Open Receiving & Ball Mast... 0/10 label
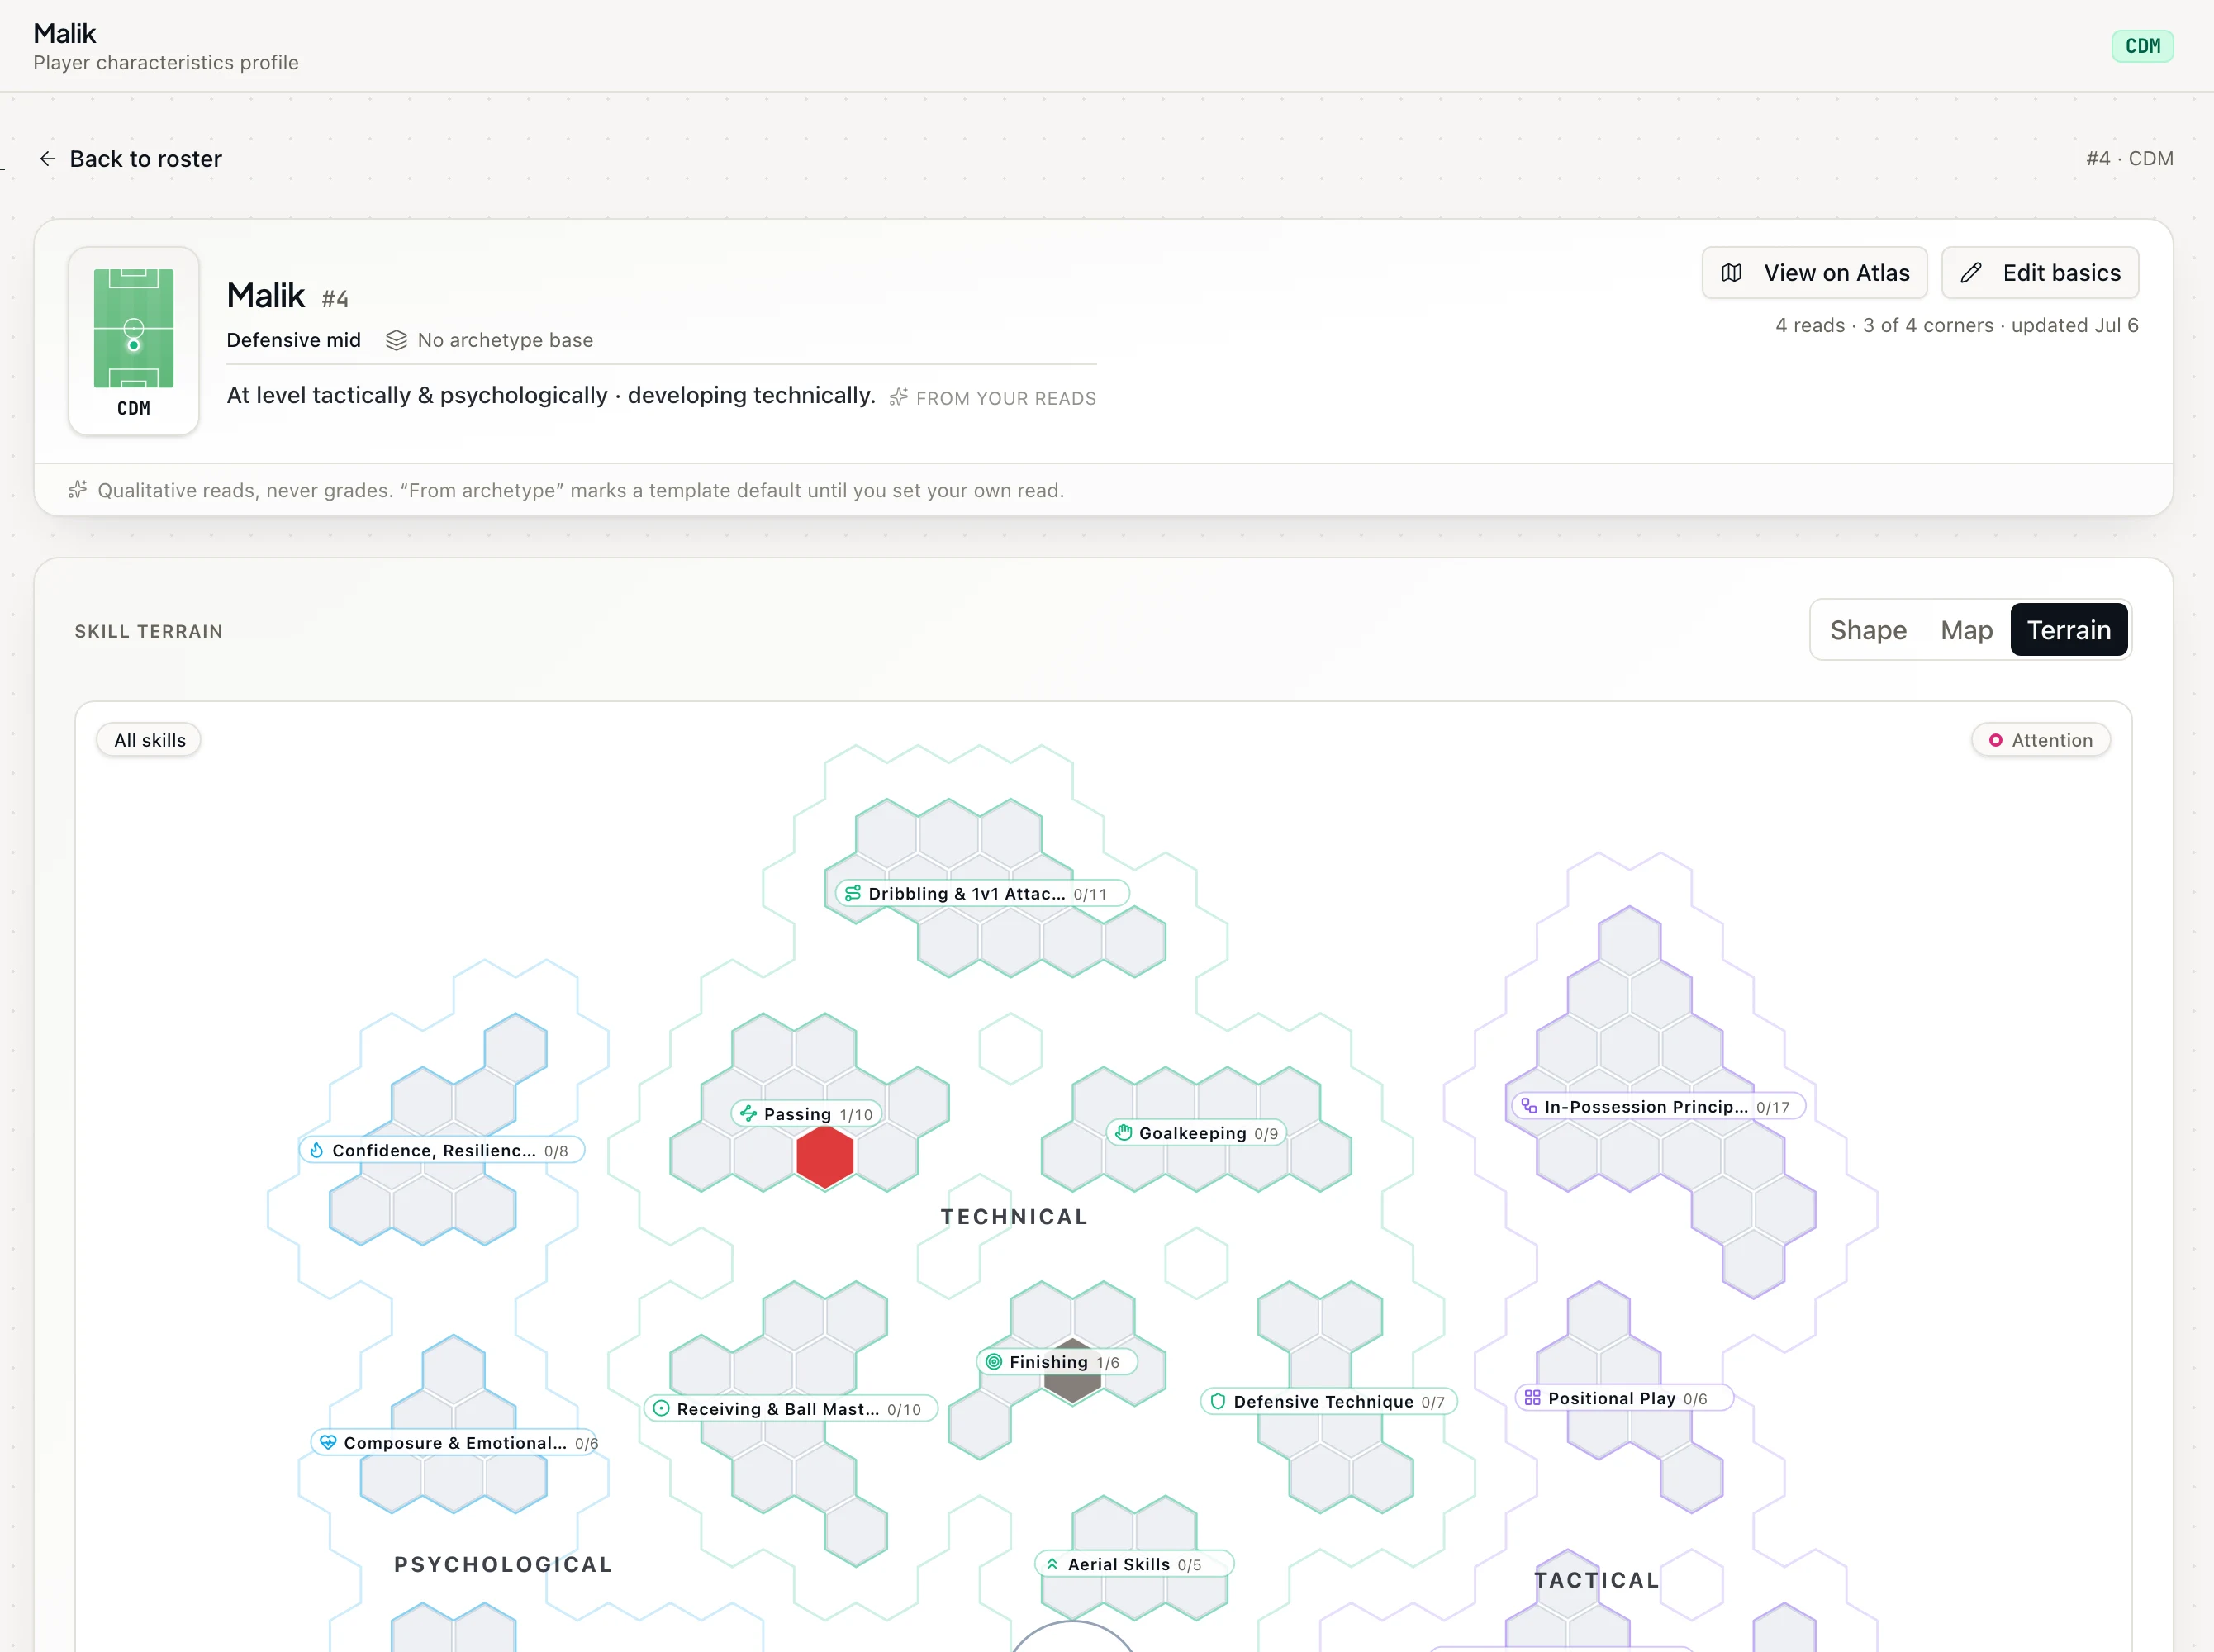 (791, 1408)
